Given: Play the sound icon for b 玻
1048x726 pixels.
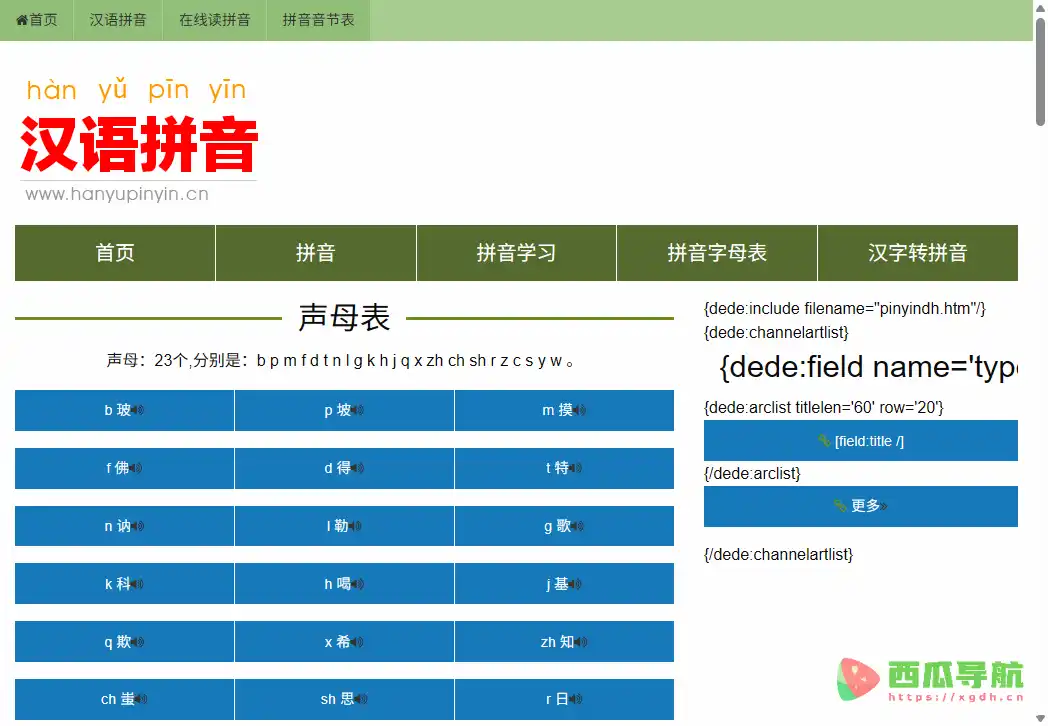Looking at the screenshot, I should 138,410.
